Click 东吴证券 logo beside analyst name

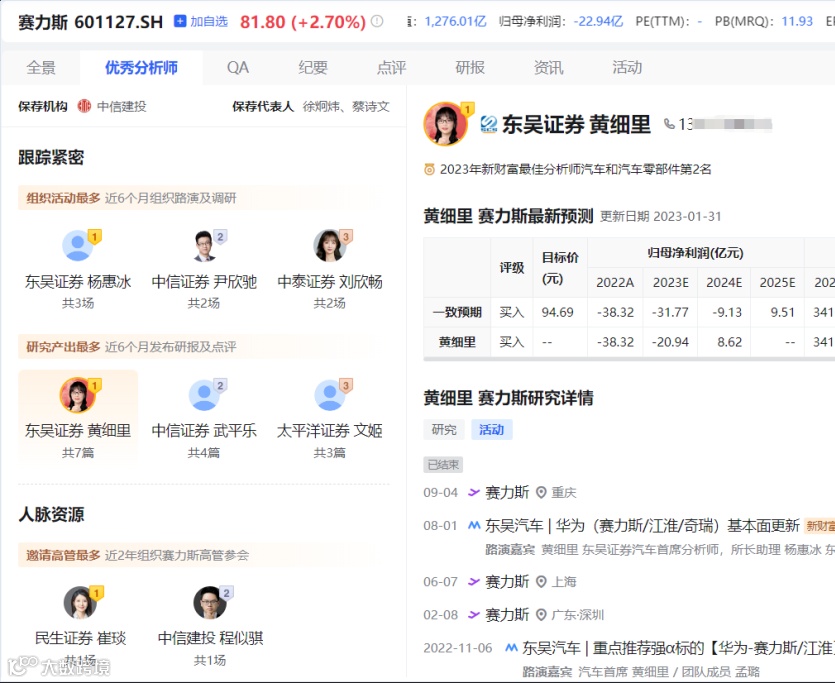[x=488, y=124]
